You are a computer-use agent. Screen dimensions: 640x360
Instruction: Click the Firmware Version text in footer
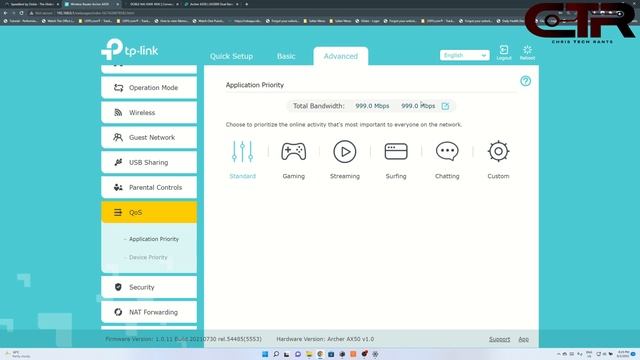184,339
